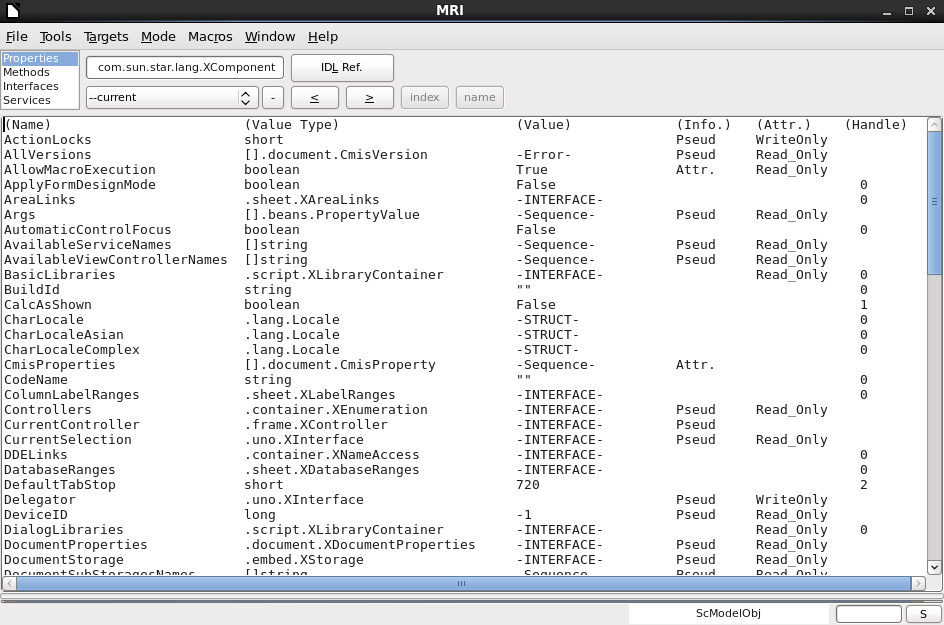Click the 720 value of DefaultTabStop

point(528,485)
